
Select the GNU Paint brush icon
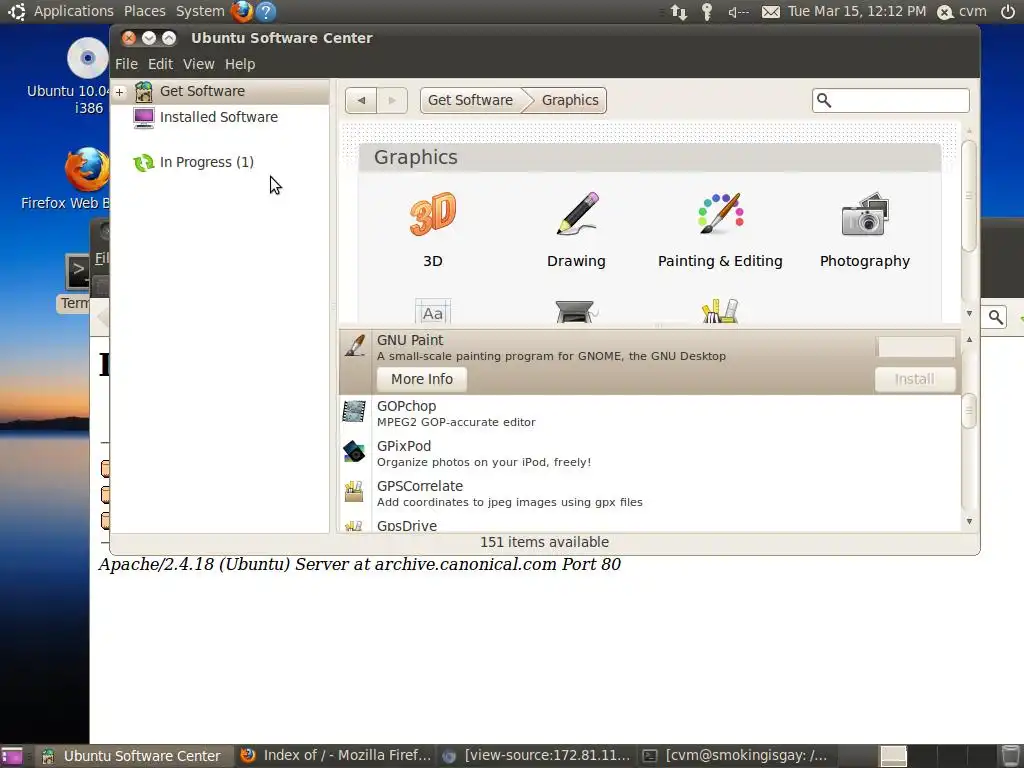click(355, 345)
